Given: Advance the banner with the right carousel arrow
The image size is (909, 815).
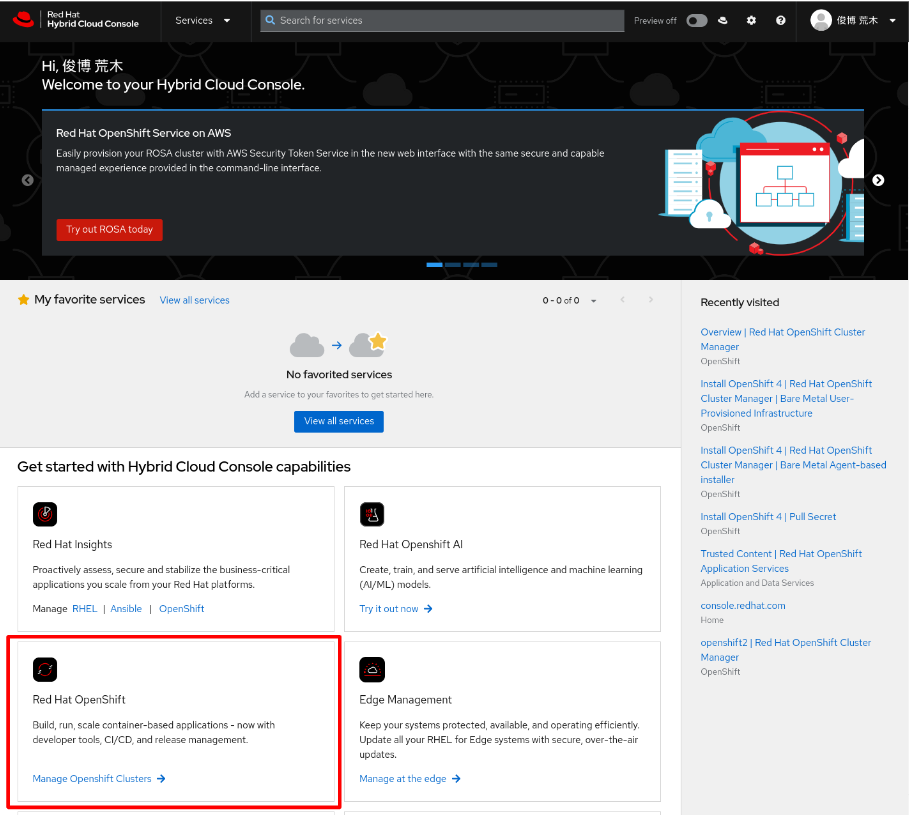Looking at the screenshot, I should point(877,180).
